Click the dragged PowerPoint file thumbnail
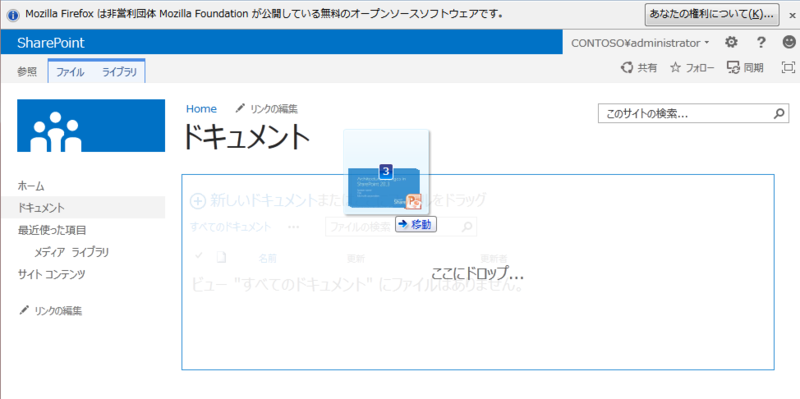 (386, 172)
